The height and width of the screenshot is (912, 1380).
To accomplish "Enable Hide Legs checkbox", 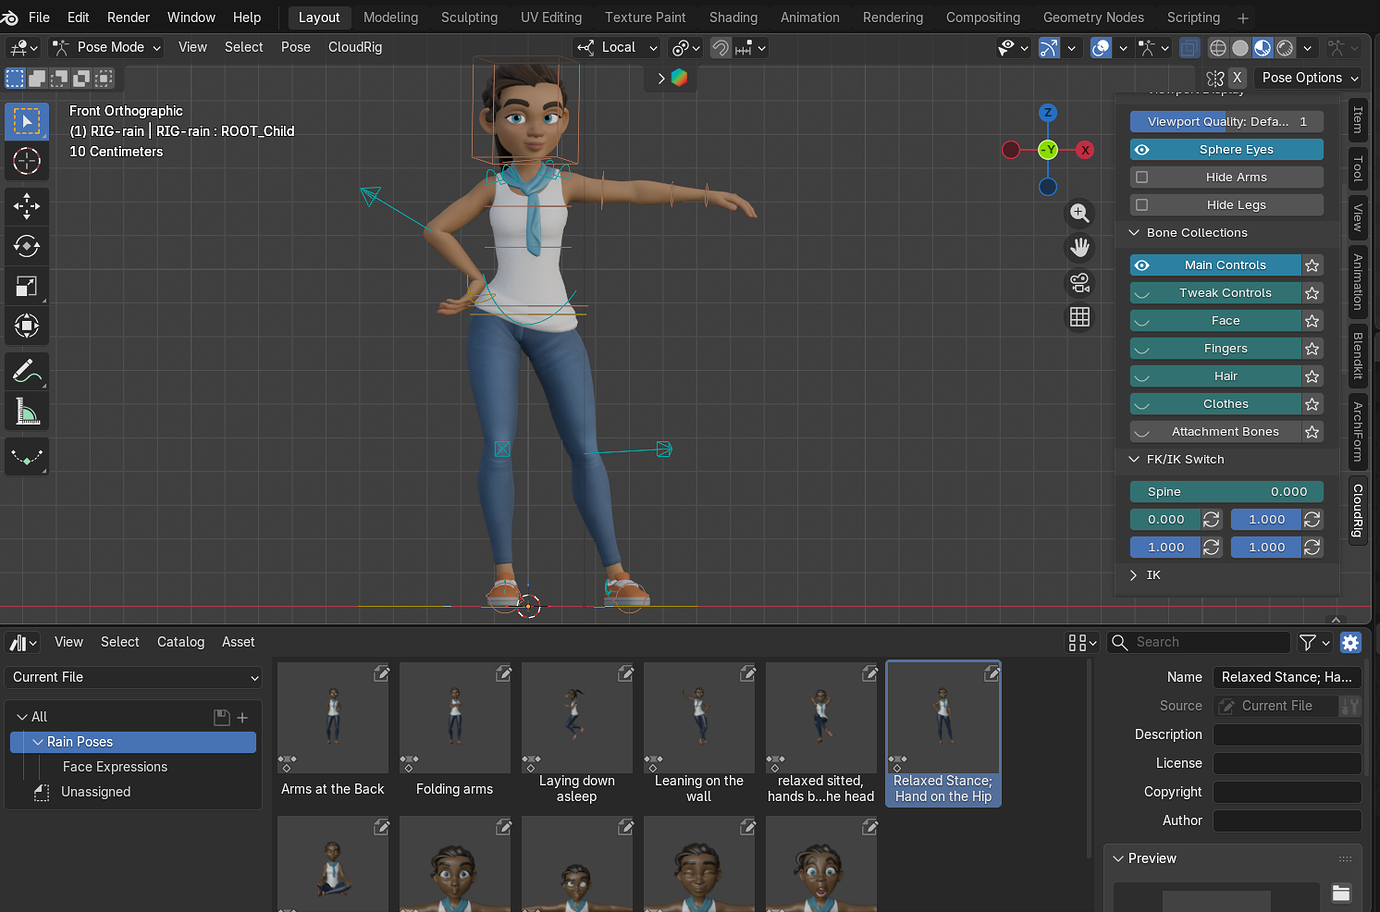I will (x=1142, y=205).
